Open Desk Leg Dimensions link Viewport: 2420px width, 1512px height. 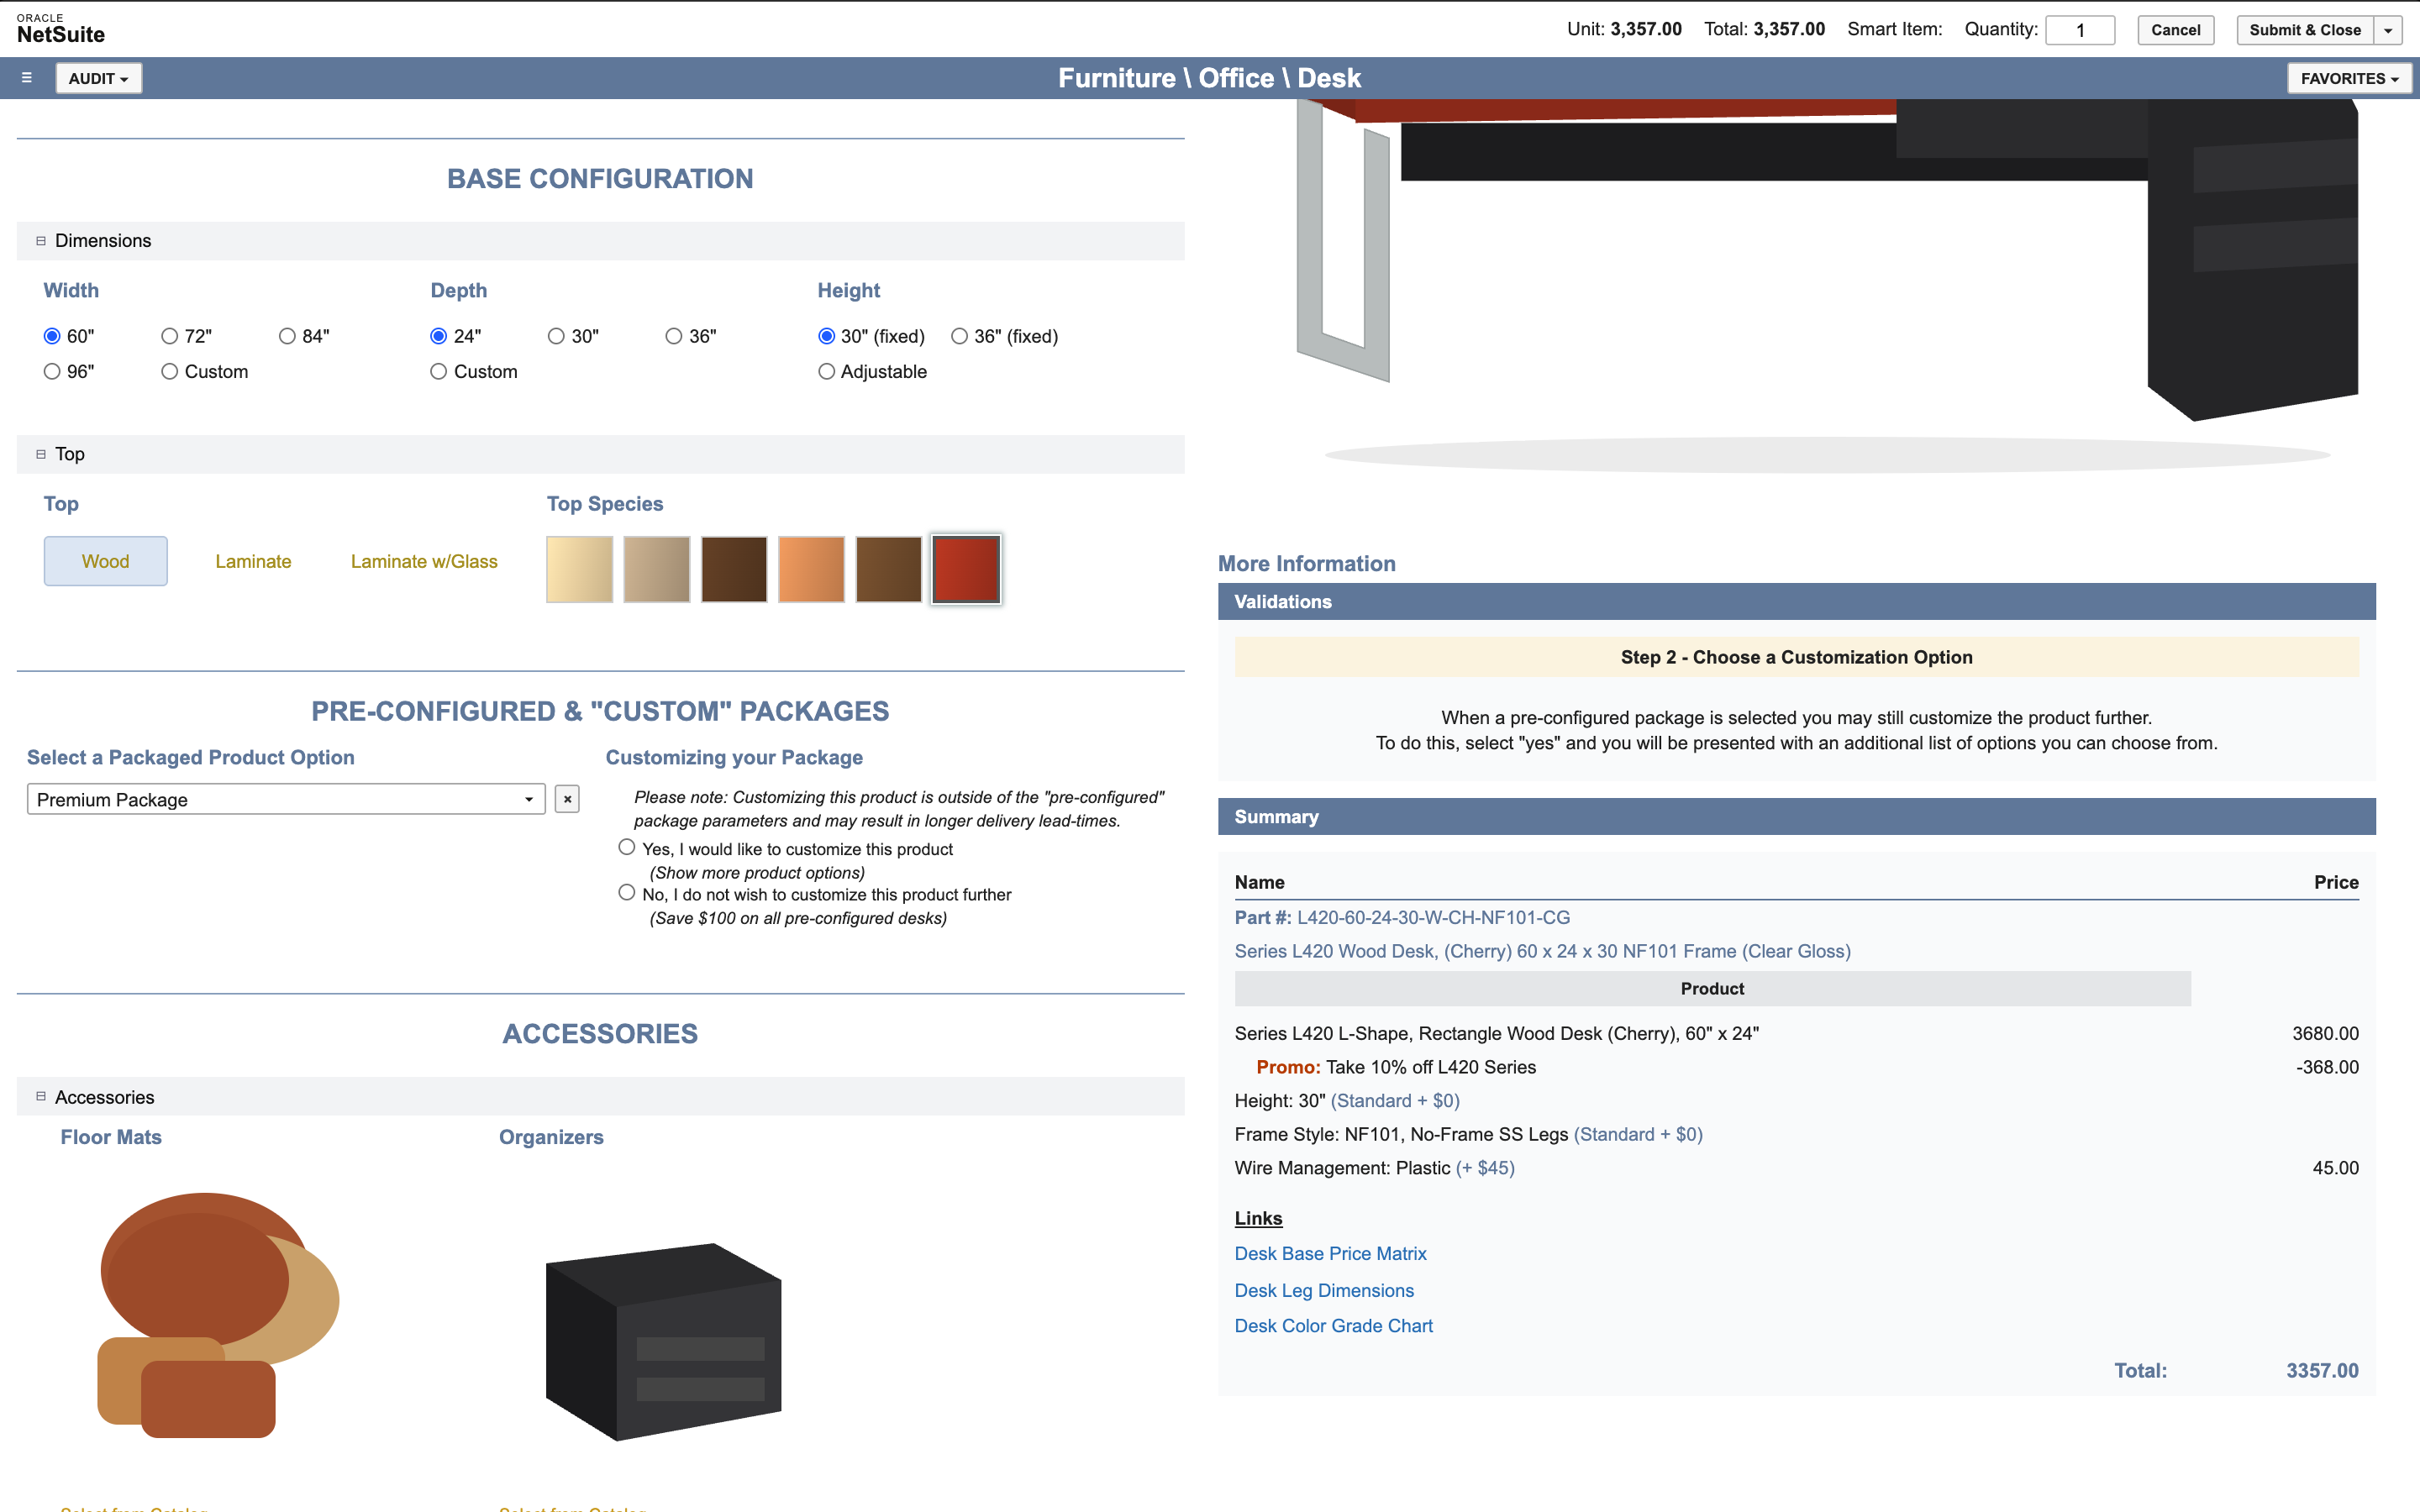point(1324,1290)
